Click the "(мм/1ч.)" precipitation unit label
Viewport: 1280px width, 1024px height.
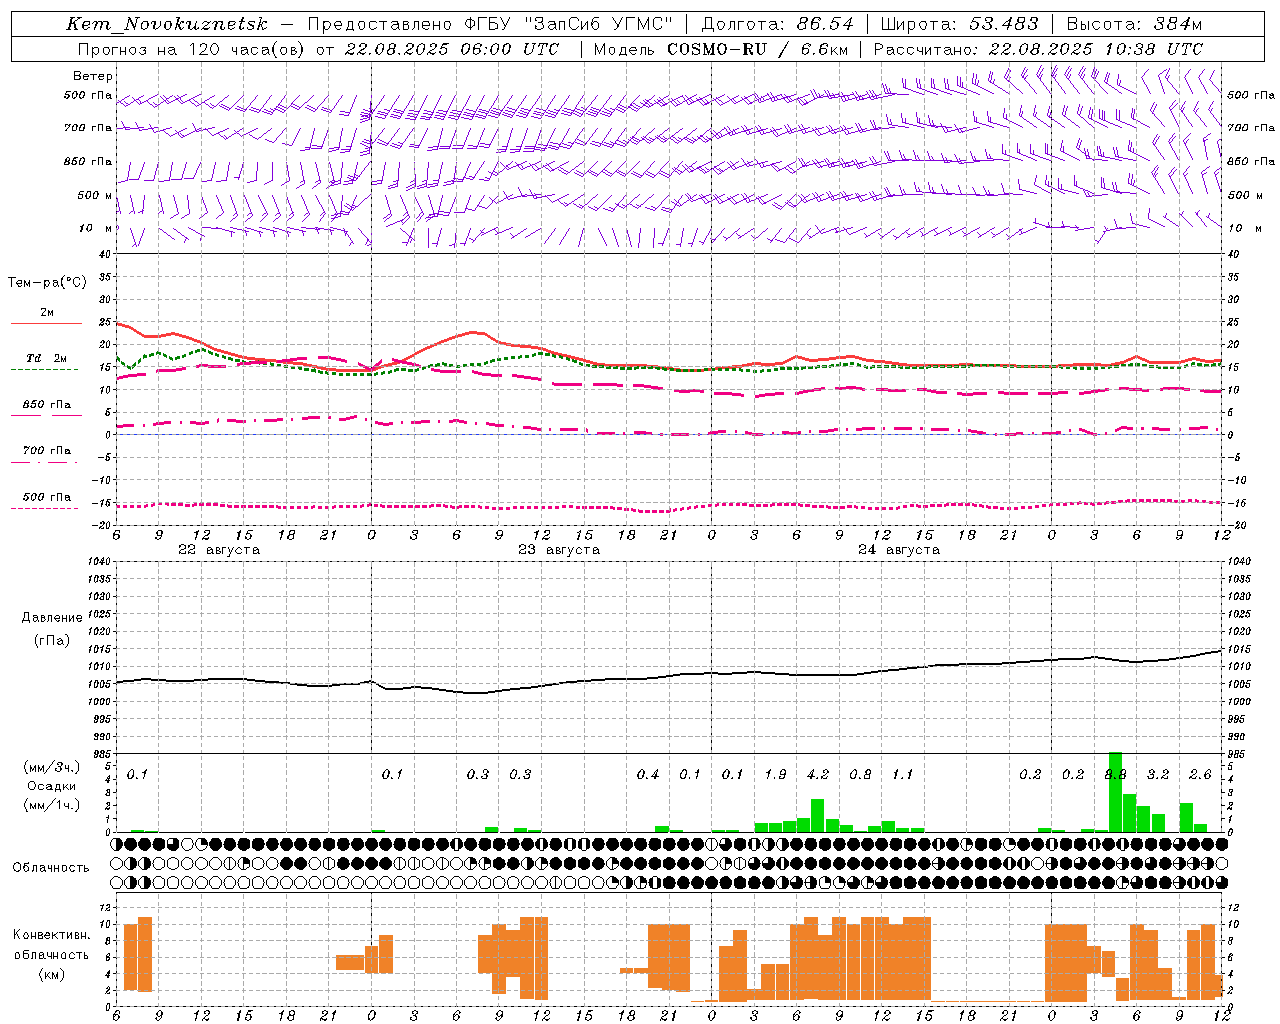(x=52, y=804)
